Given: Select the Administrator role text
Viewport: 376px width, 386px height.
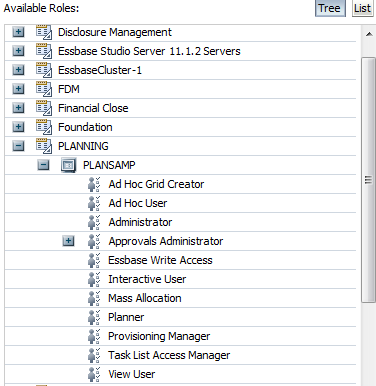Looking at the screenshot, I should 140,222.
